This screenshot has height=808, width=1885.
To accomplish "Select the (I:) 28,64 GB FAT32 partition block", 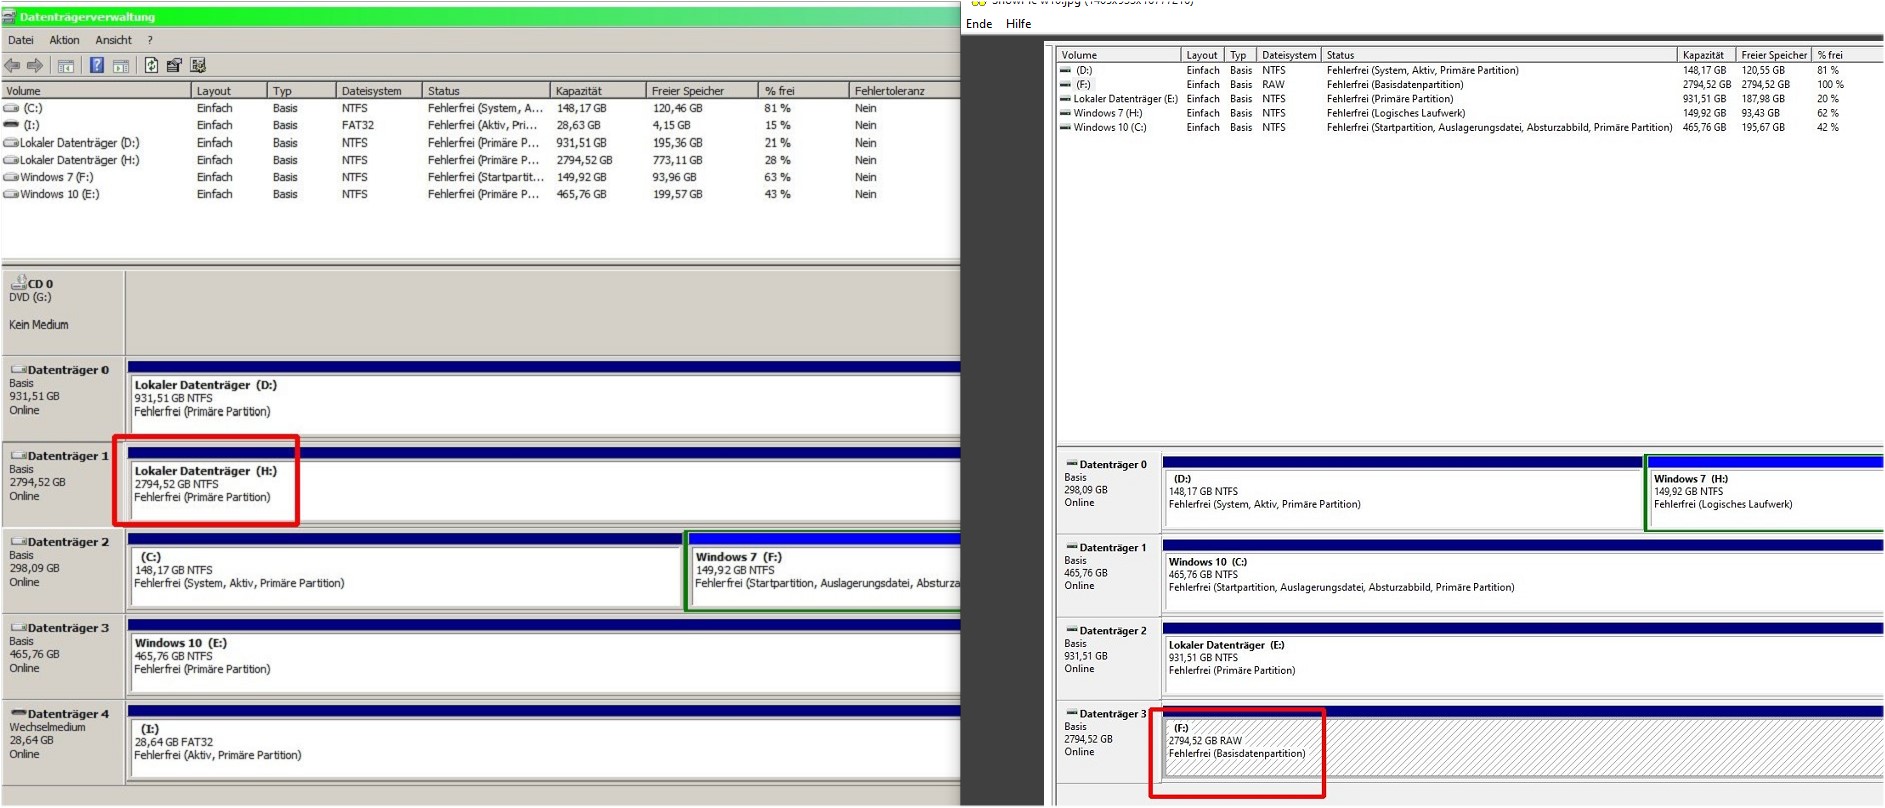I will pos(544,748).
